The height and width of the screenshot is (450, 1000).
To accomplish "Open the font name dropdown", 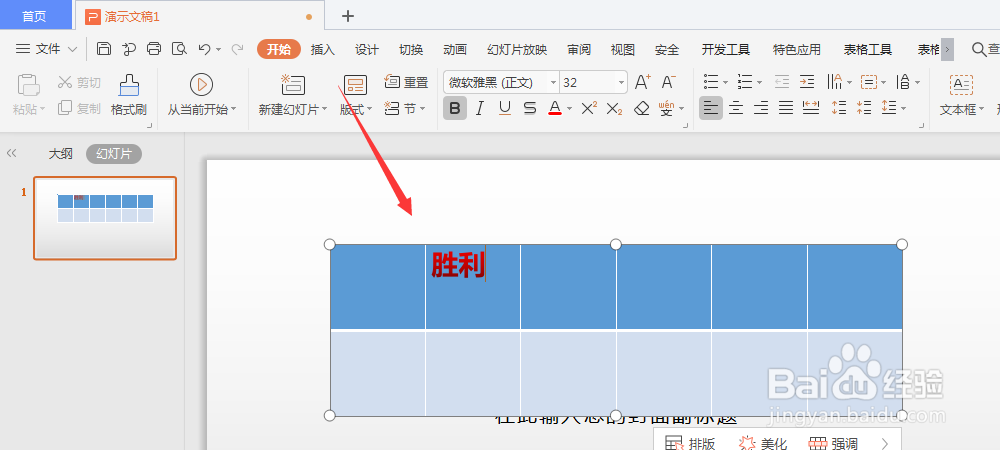I will coord(553,83).
